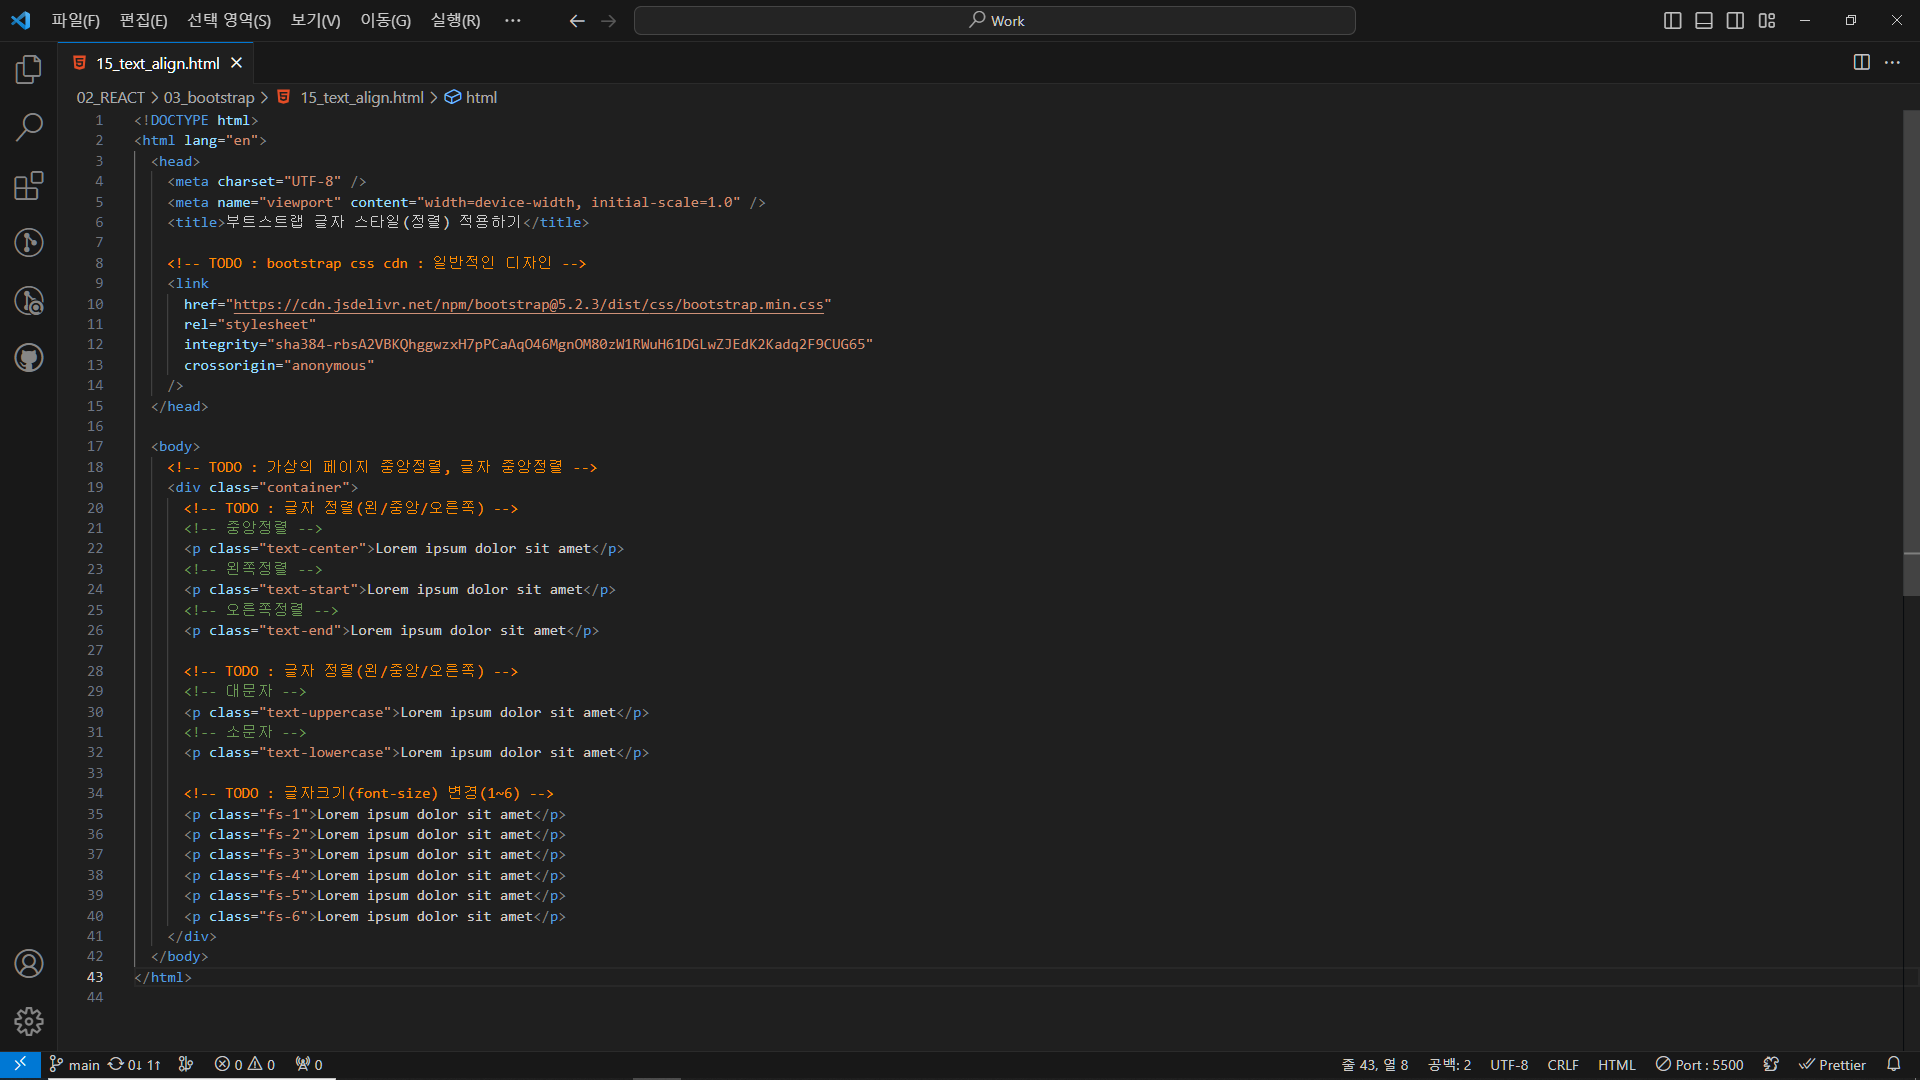
Task: Open the Extensions view
Action: click(29, 185)
